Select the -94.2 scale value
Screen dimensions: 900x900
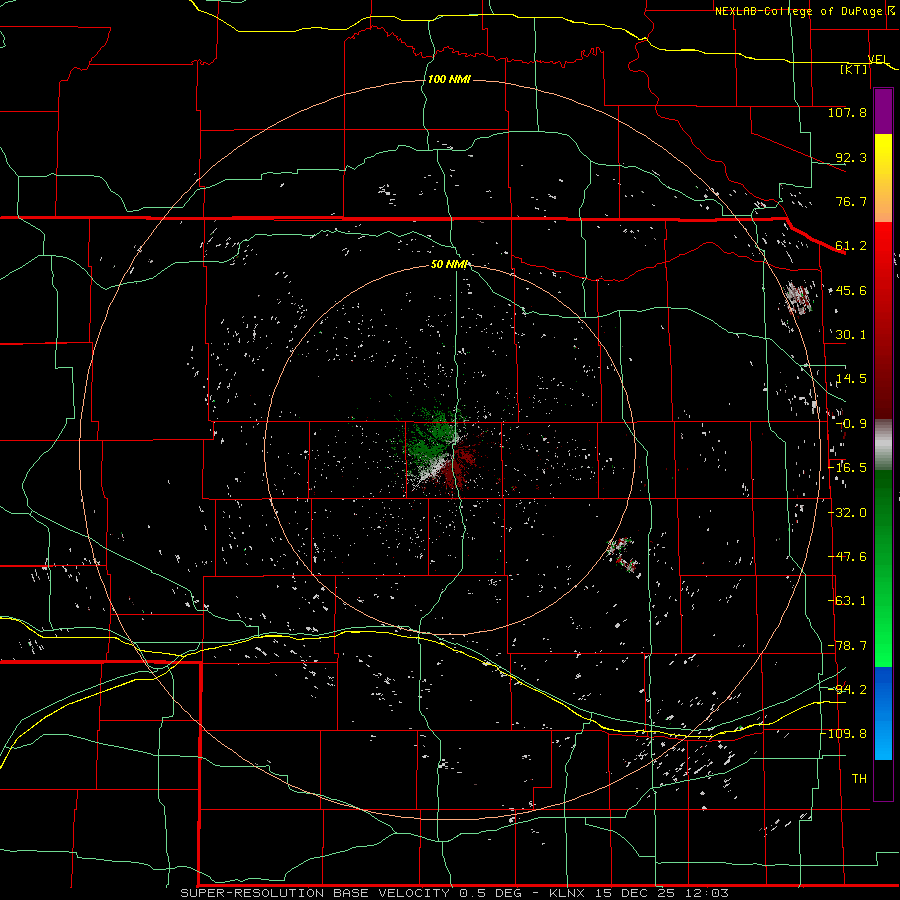(847, 689)
